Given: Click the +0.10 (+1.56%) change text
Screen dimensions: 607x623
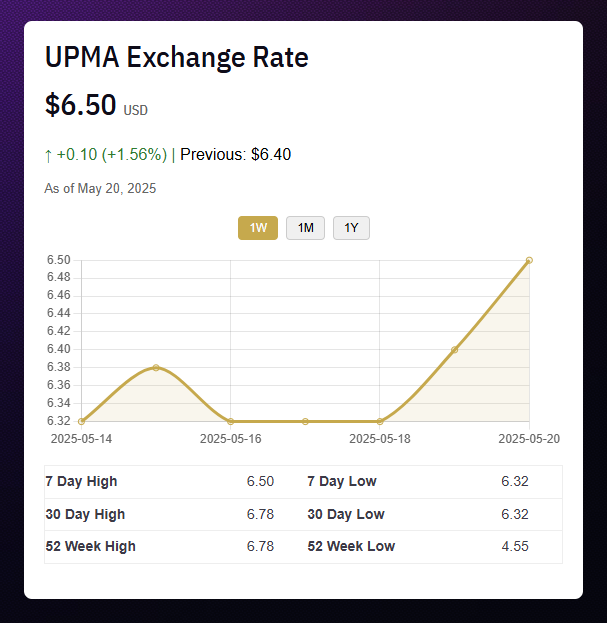Looking at the screenshot, I should pyautogui.click(x=112, y=155).
